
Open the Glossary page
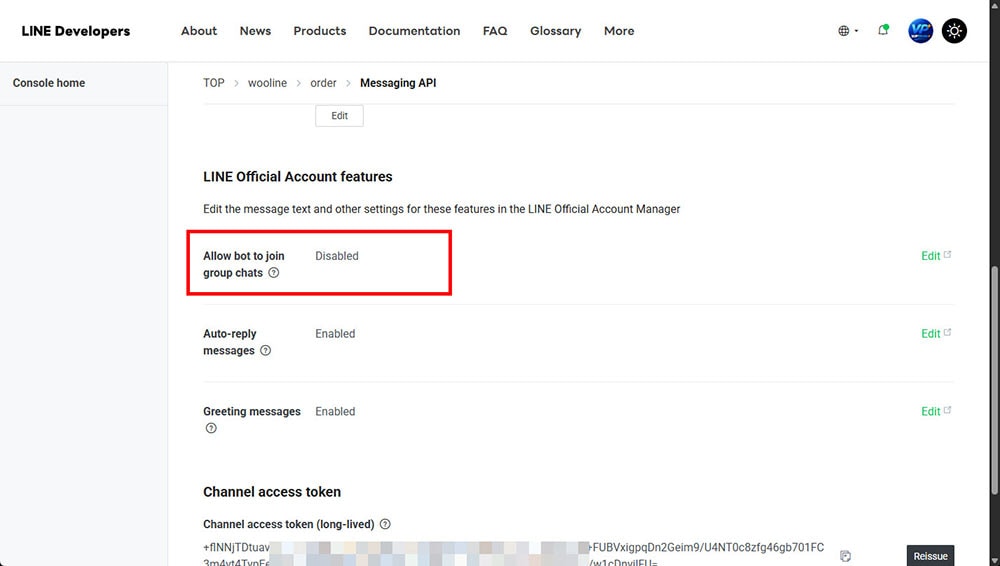tap(555, 31)
